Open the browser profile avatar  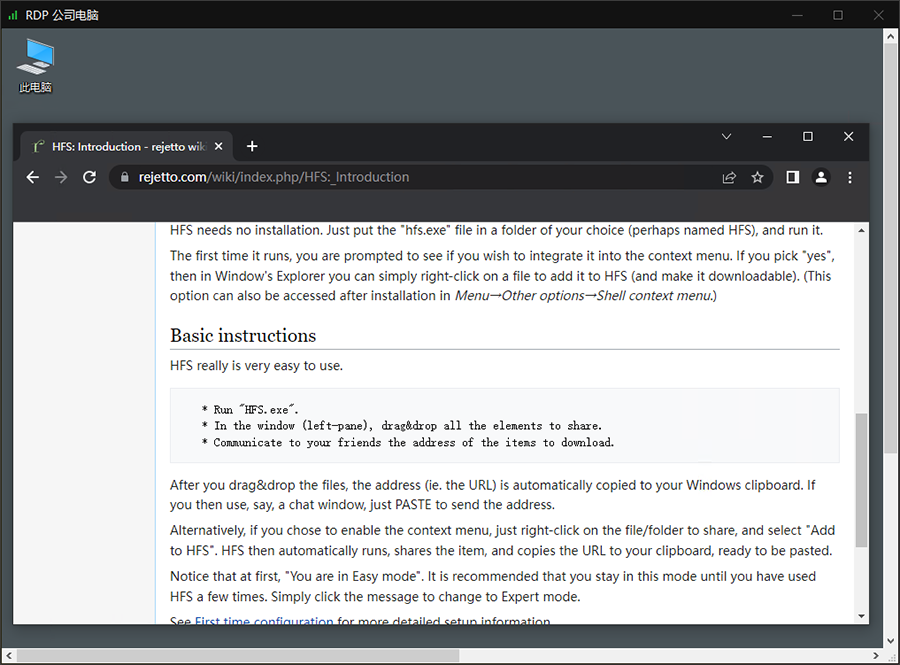pyautogui.click(x=821, y=177)
